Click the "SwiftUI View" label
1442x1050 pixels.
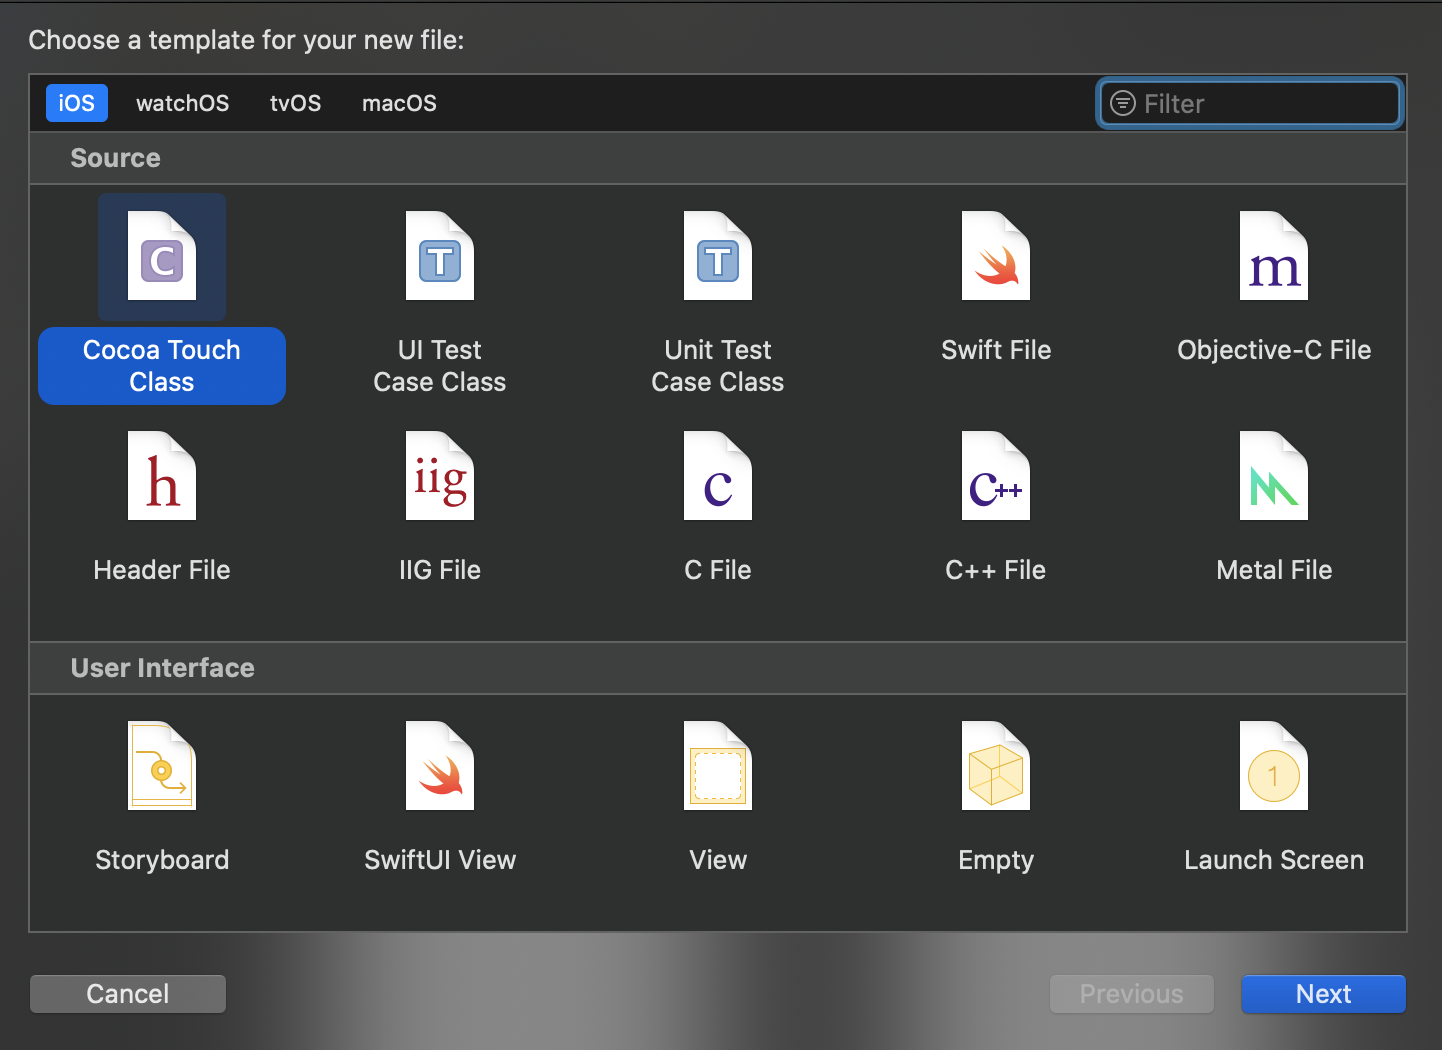pyautogui.click(x=440, y=860)
